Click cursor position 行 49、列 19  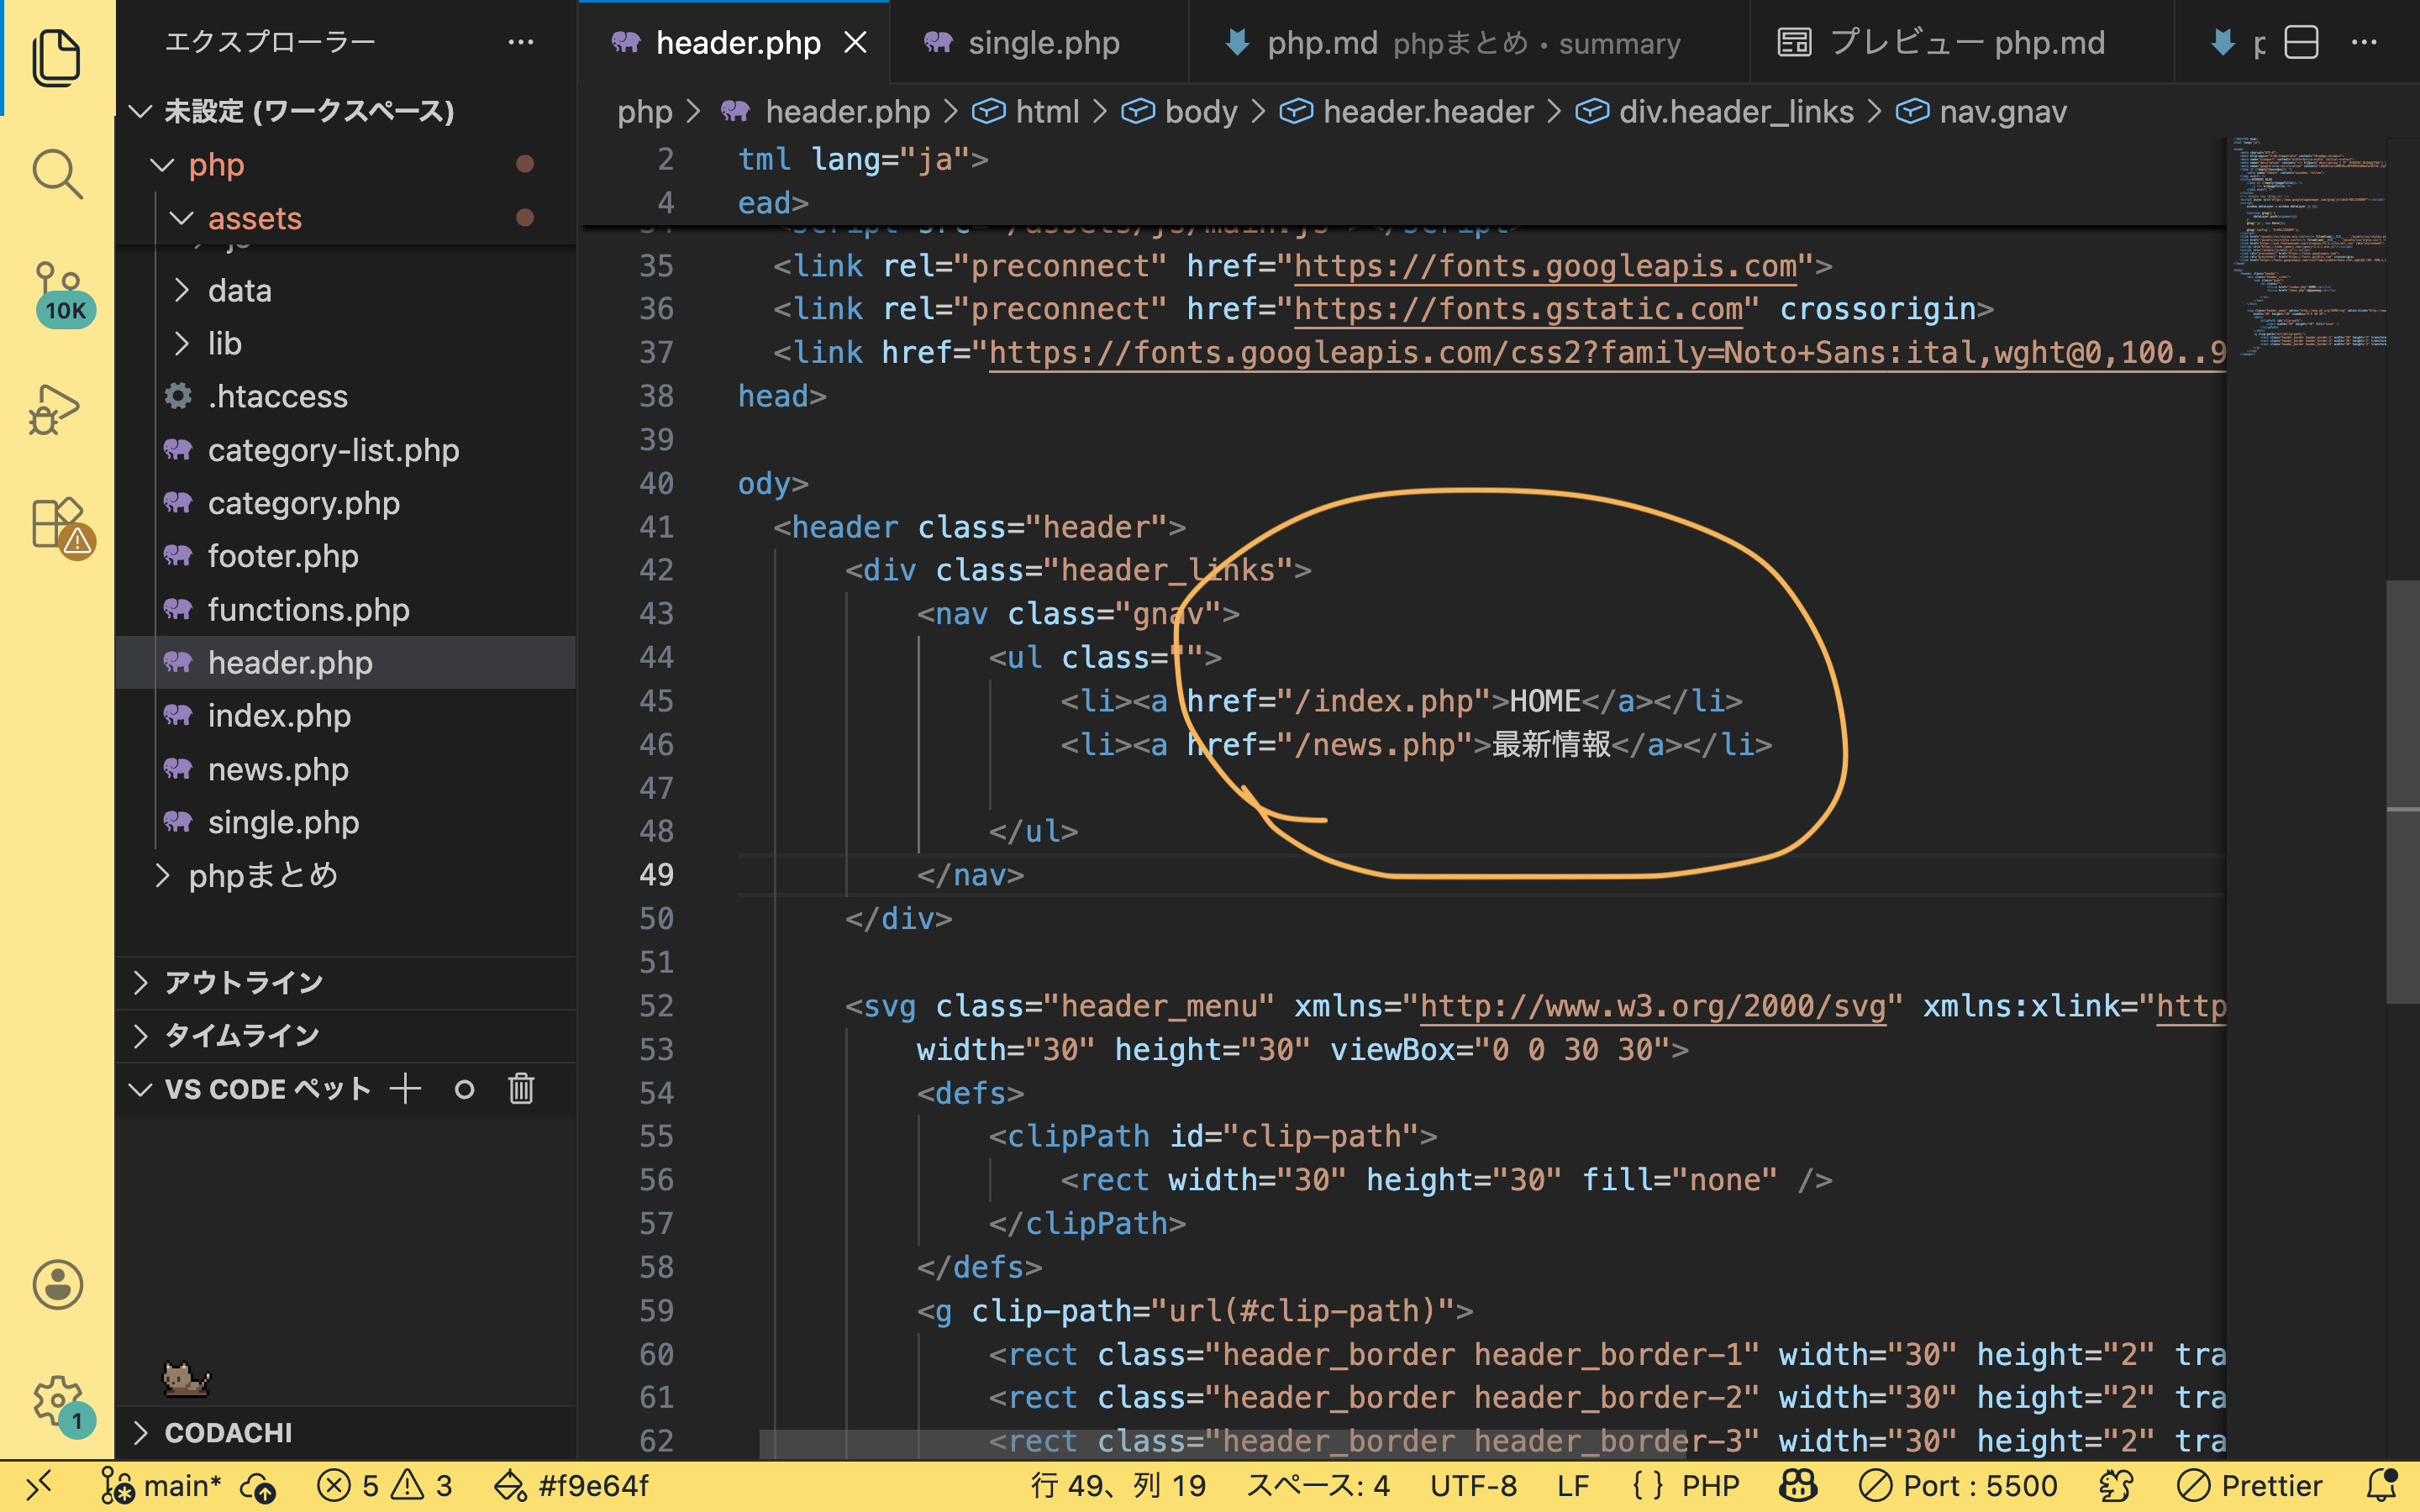point(1118,1486)
